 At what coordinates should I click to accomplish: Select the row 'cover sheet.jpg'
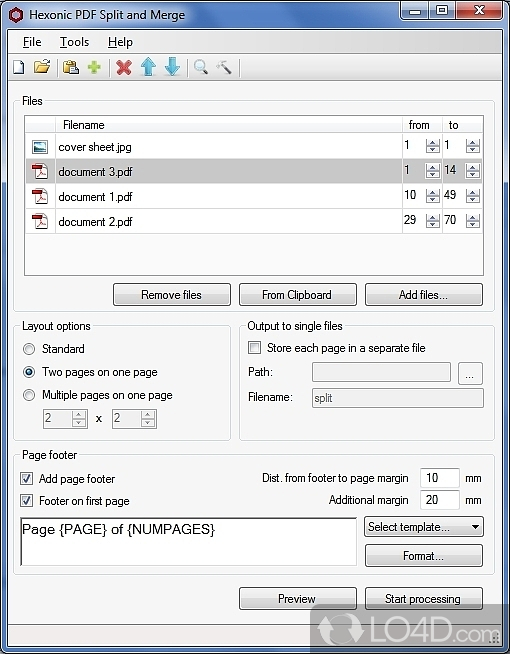click(x=254, y=146)
